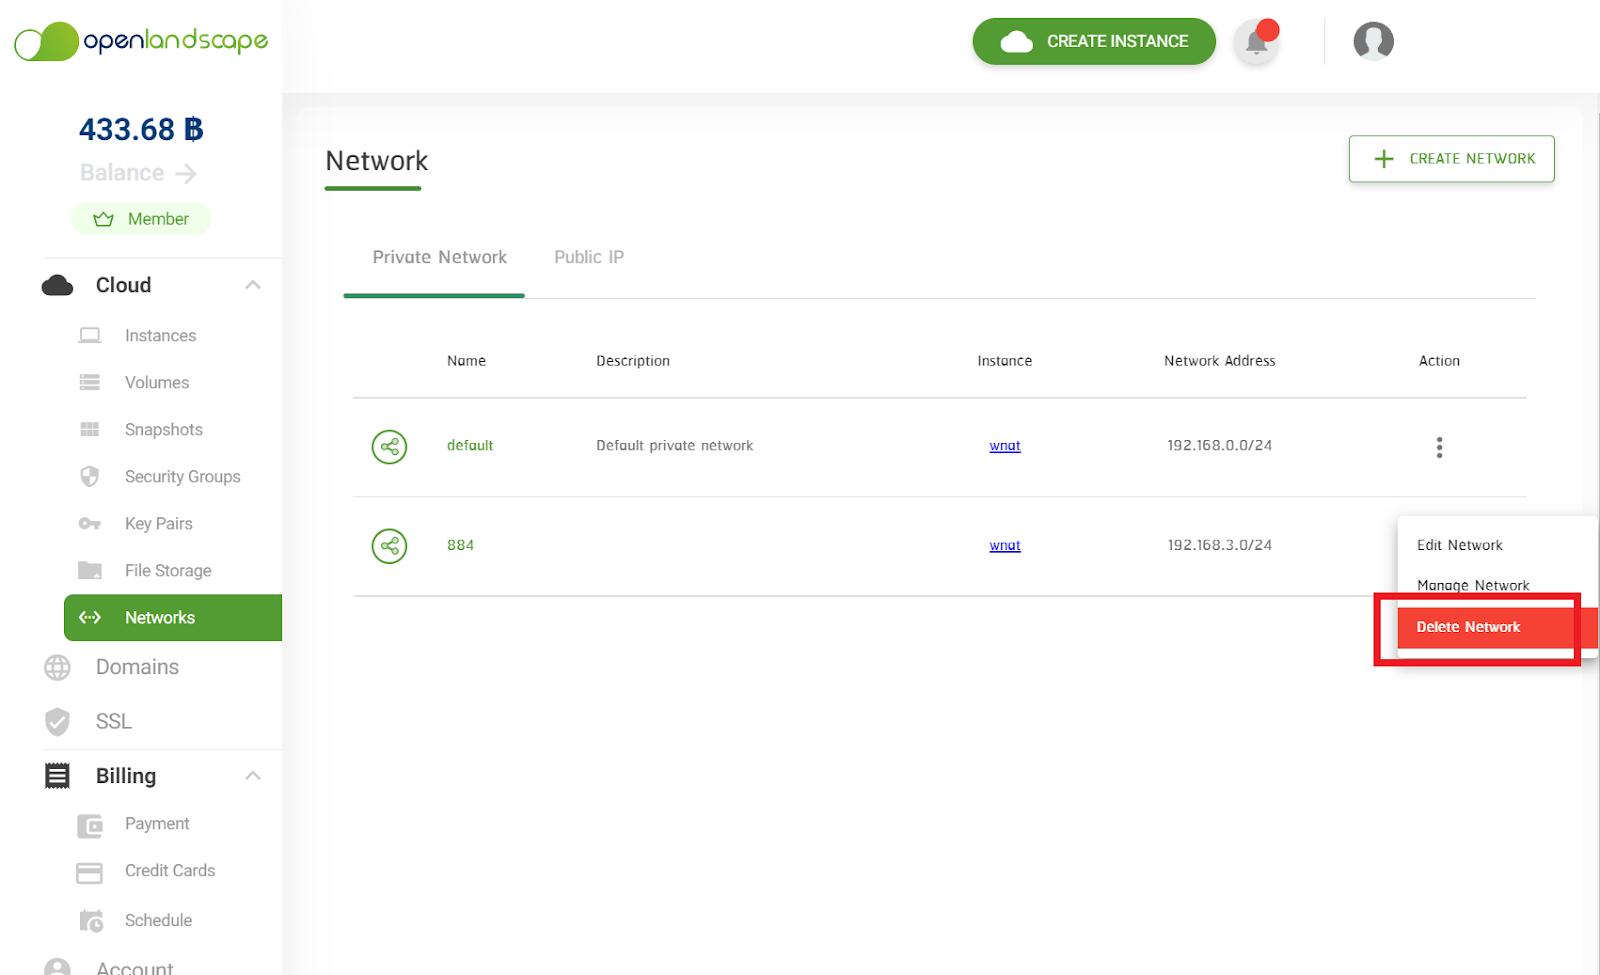
Task: Click the default network share icon
Action: (389, 447)
